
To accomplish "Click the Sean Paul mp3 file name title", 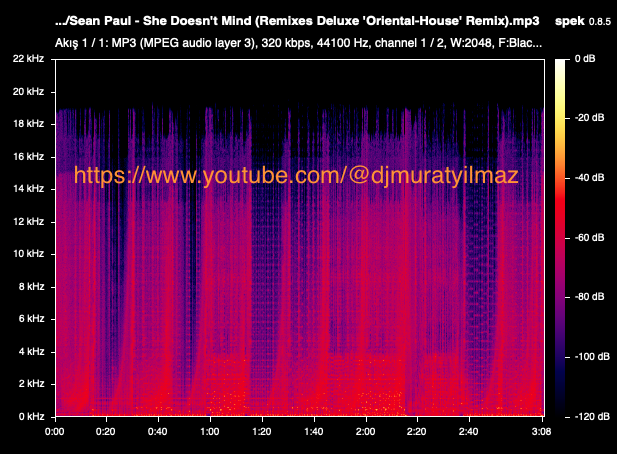I will click(x=297, y=21).
